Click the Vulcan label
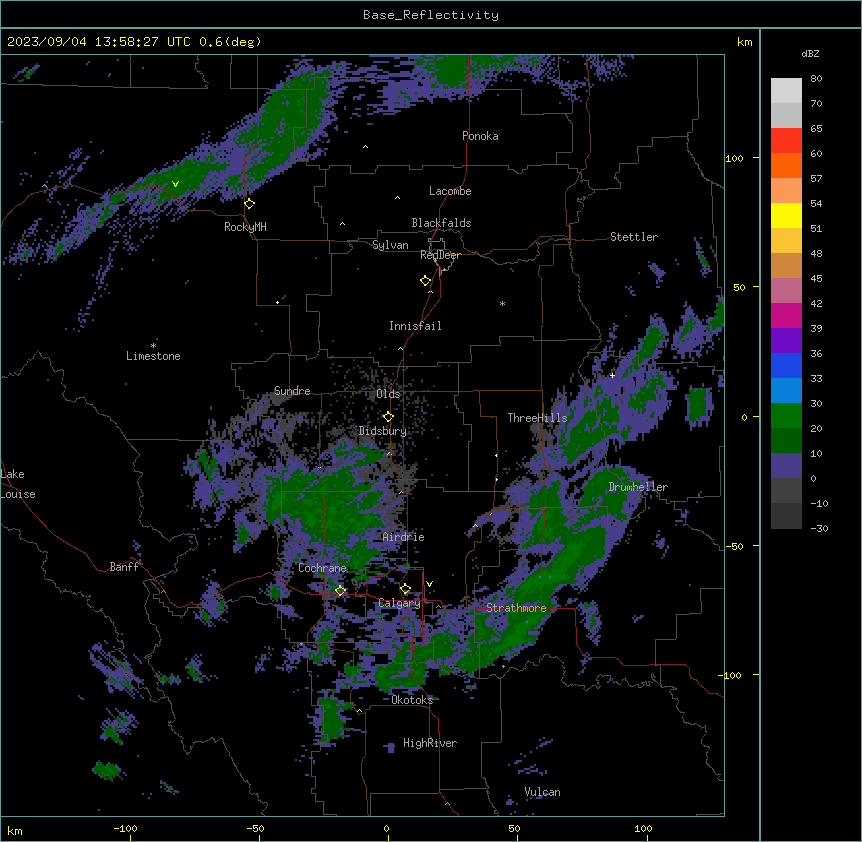Image resolution: width=862 pixels, height=842 pixels. pos(543,792)
